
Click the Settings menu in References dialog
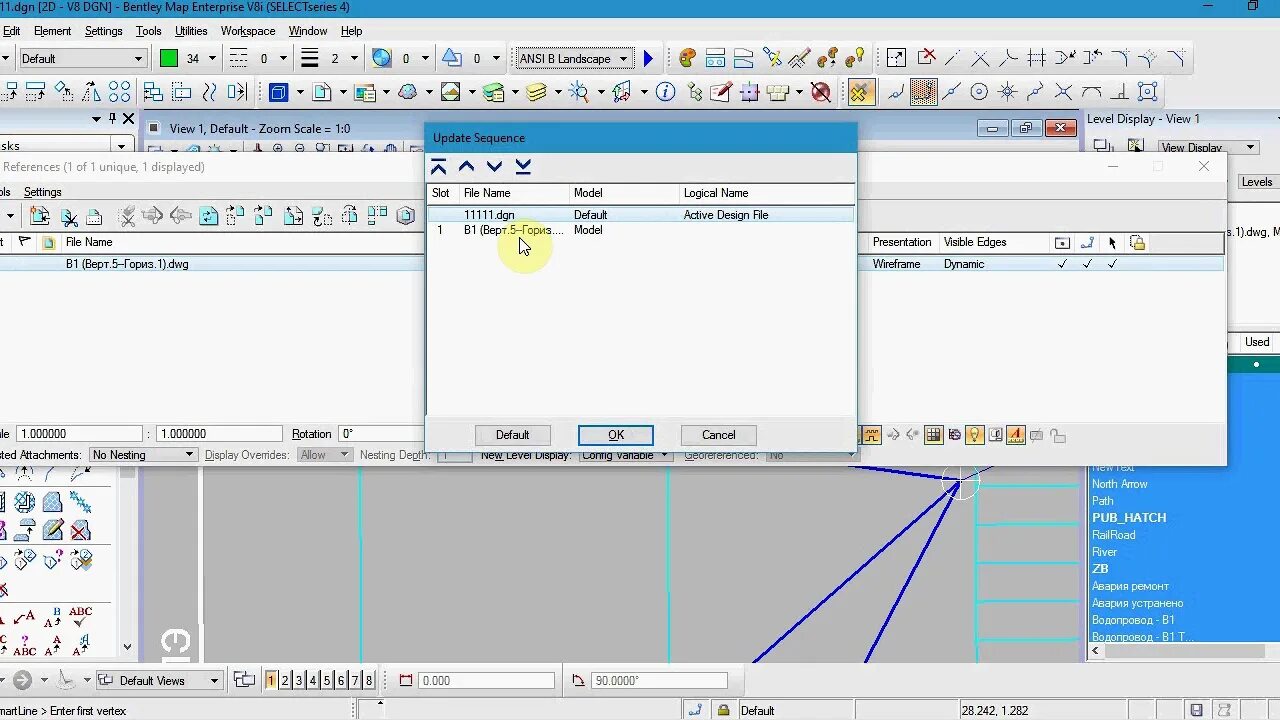(42, 192)
